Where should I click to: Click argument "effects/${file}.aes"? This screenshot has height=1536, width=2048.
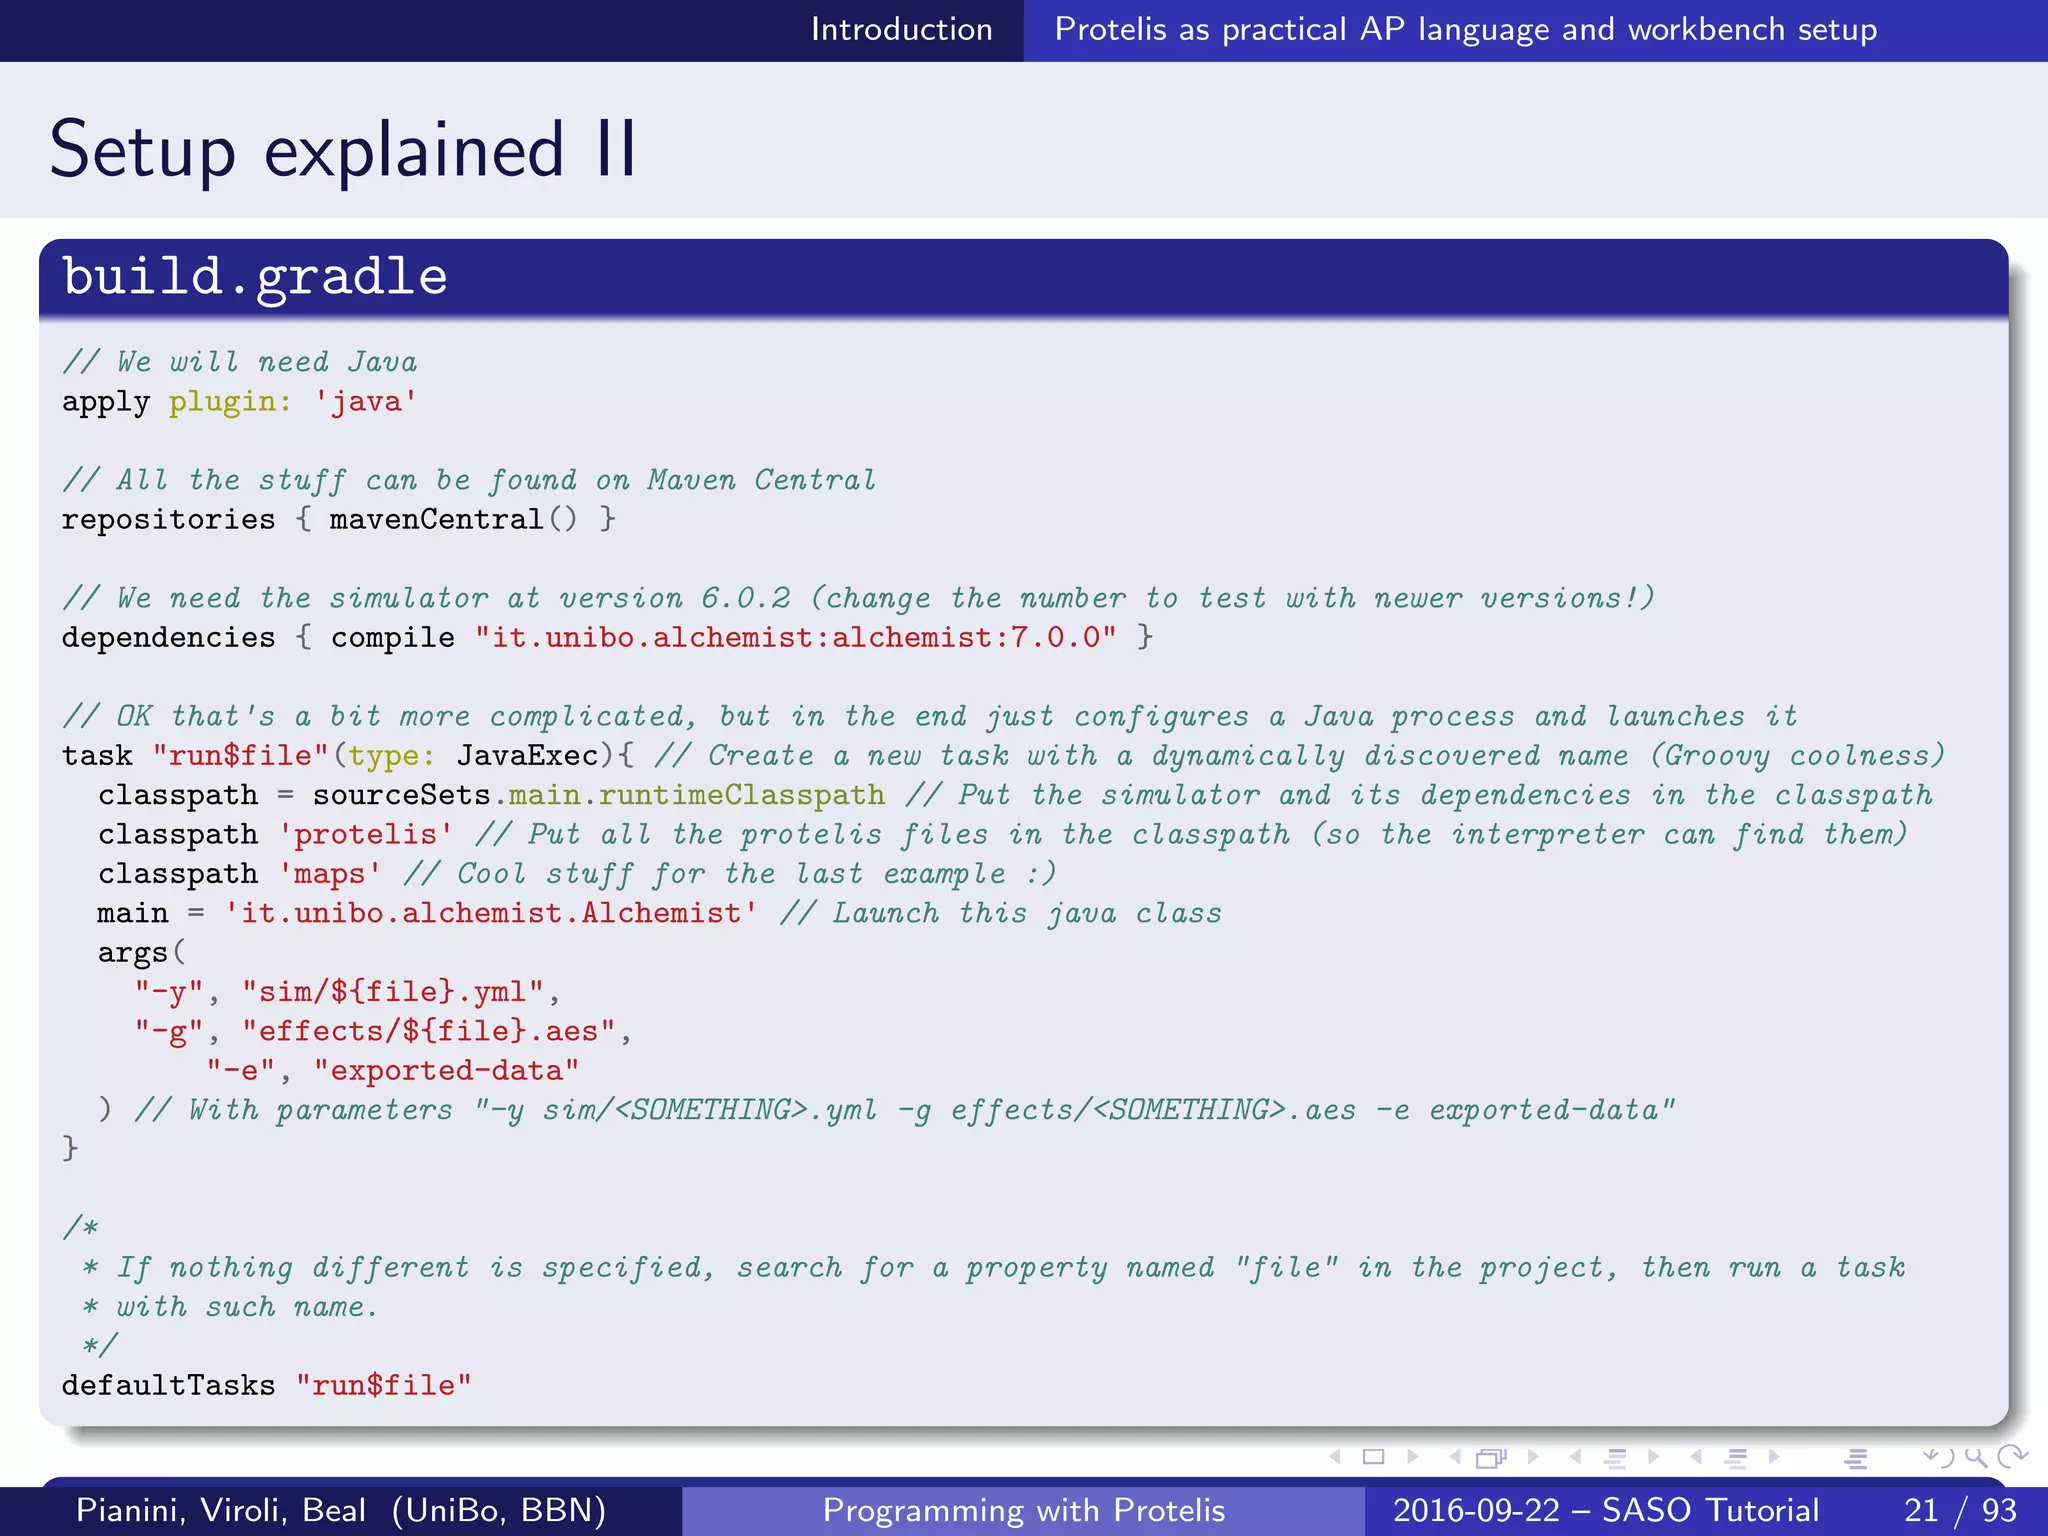(x=429, y=1031)
